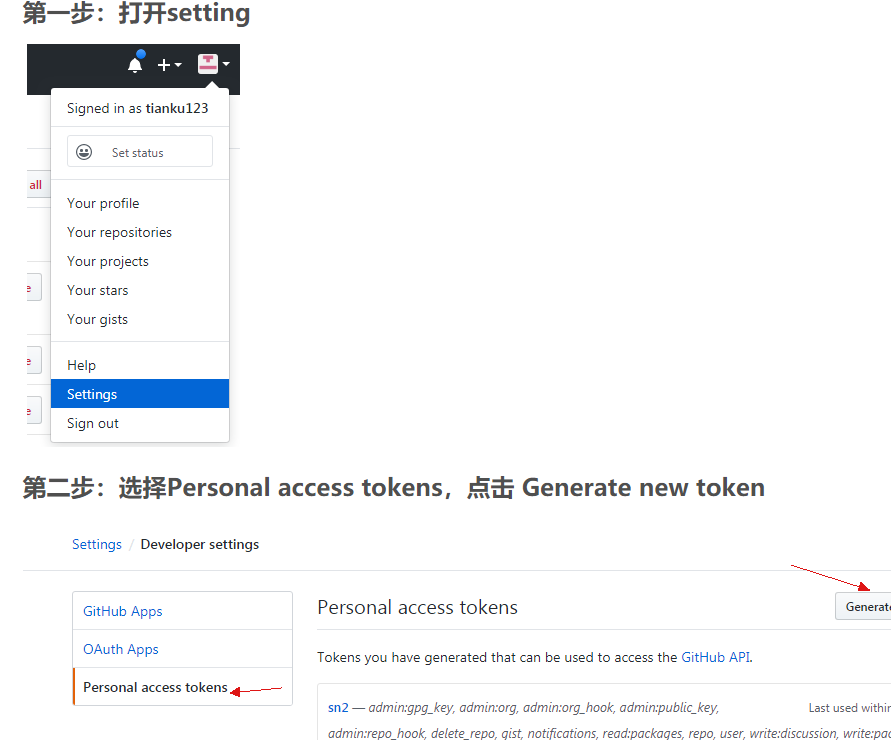The height and width of the screenshot is (740, 891).
Task: Click Sign out
Action: point(93,423)
